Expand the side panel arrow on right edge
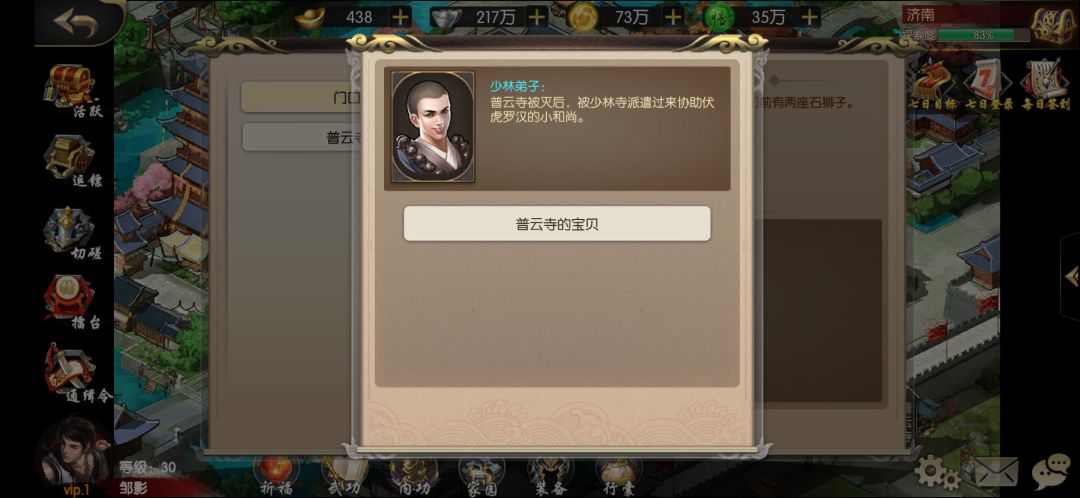1080x498 pixels. click(1072, 277)
